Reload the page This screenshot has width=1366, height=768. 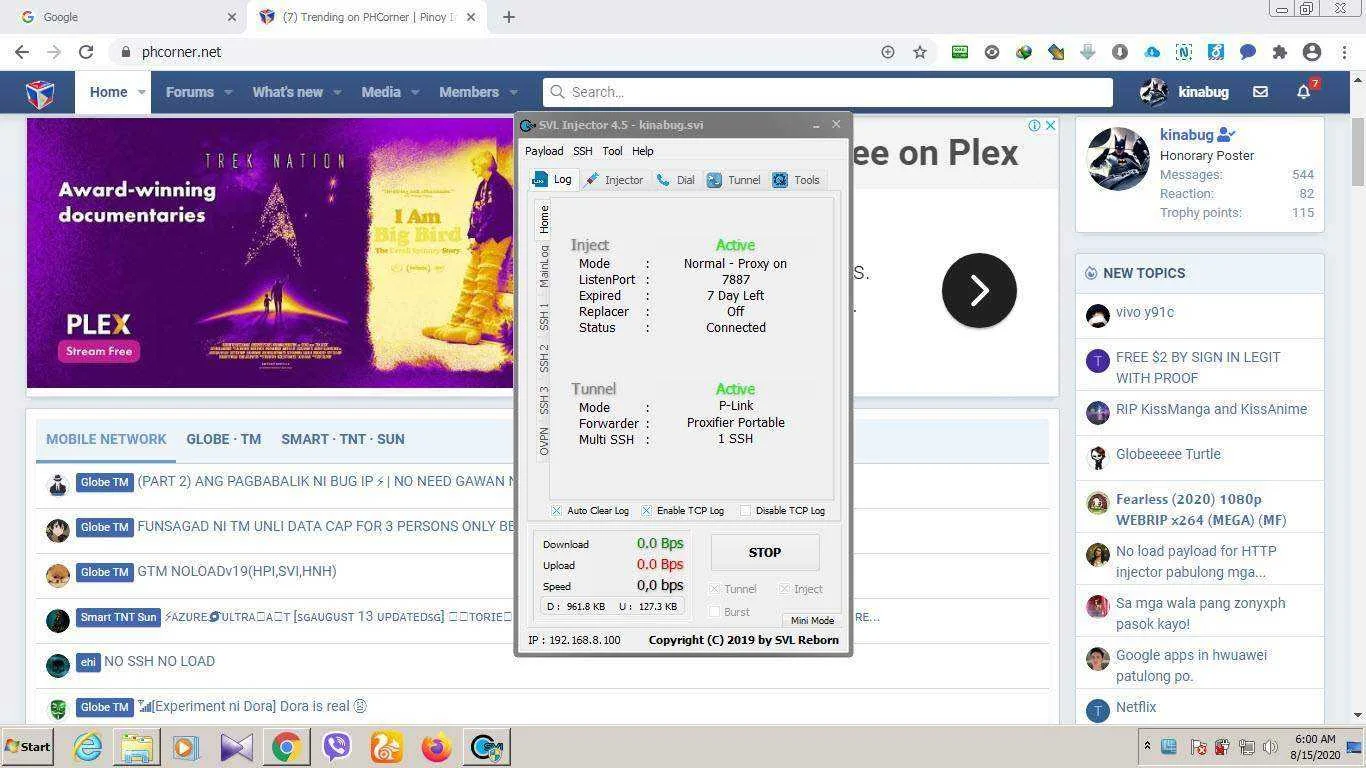[x=86, y=52]
